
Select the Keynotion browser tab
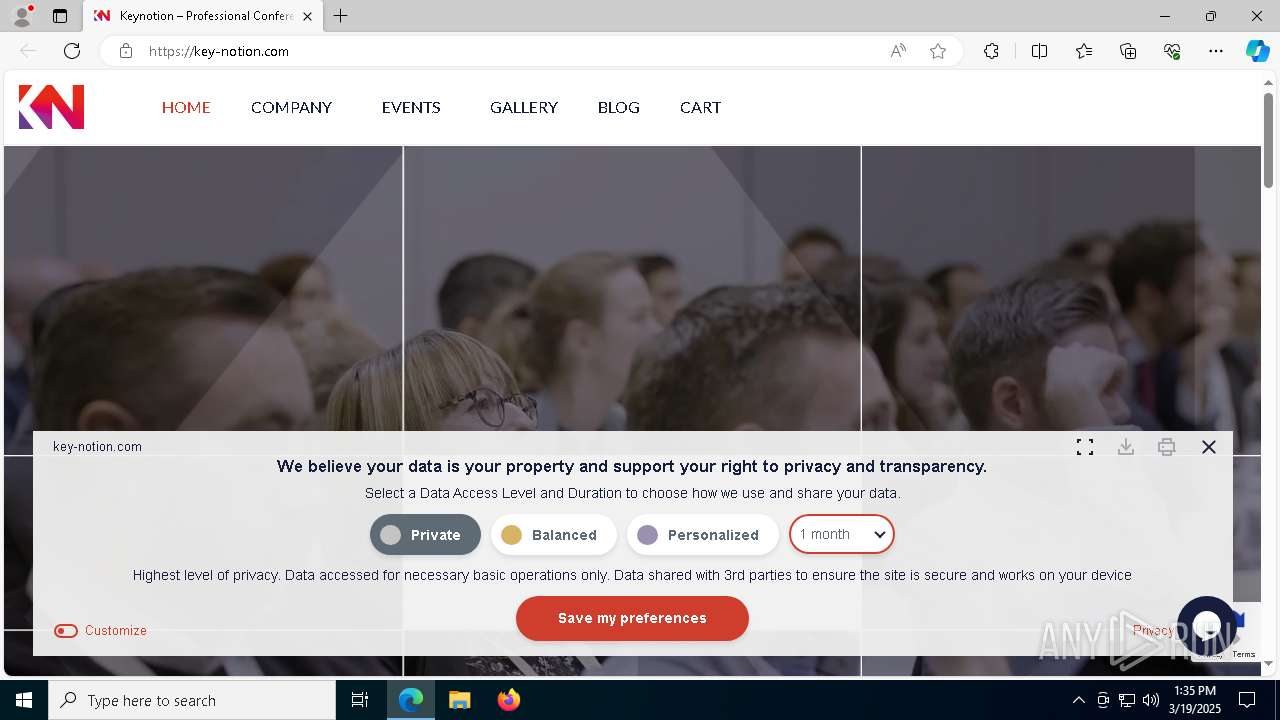(x=203, y=16)
